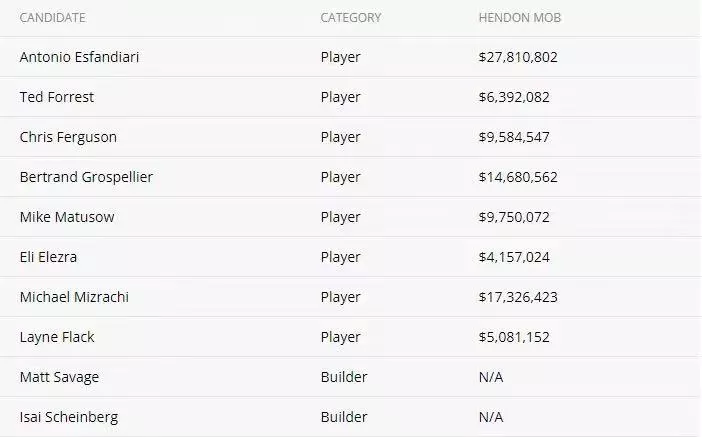Click N/A value in Isai Scheinberg row
The height and width of the screenshot is (437, 702).
(491, 417)
